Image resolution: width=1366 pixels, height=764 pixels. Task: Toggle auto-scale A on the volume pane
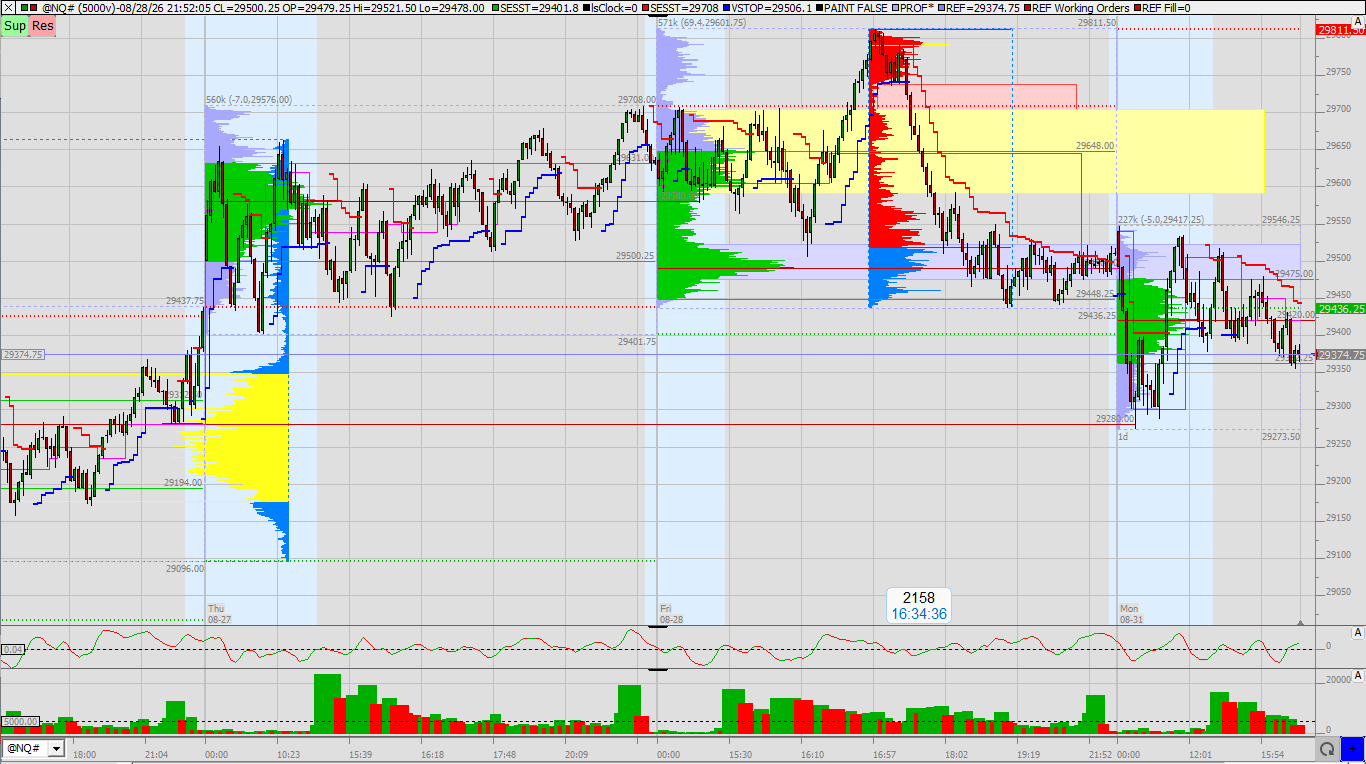point(1357,678)
